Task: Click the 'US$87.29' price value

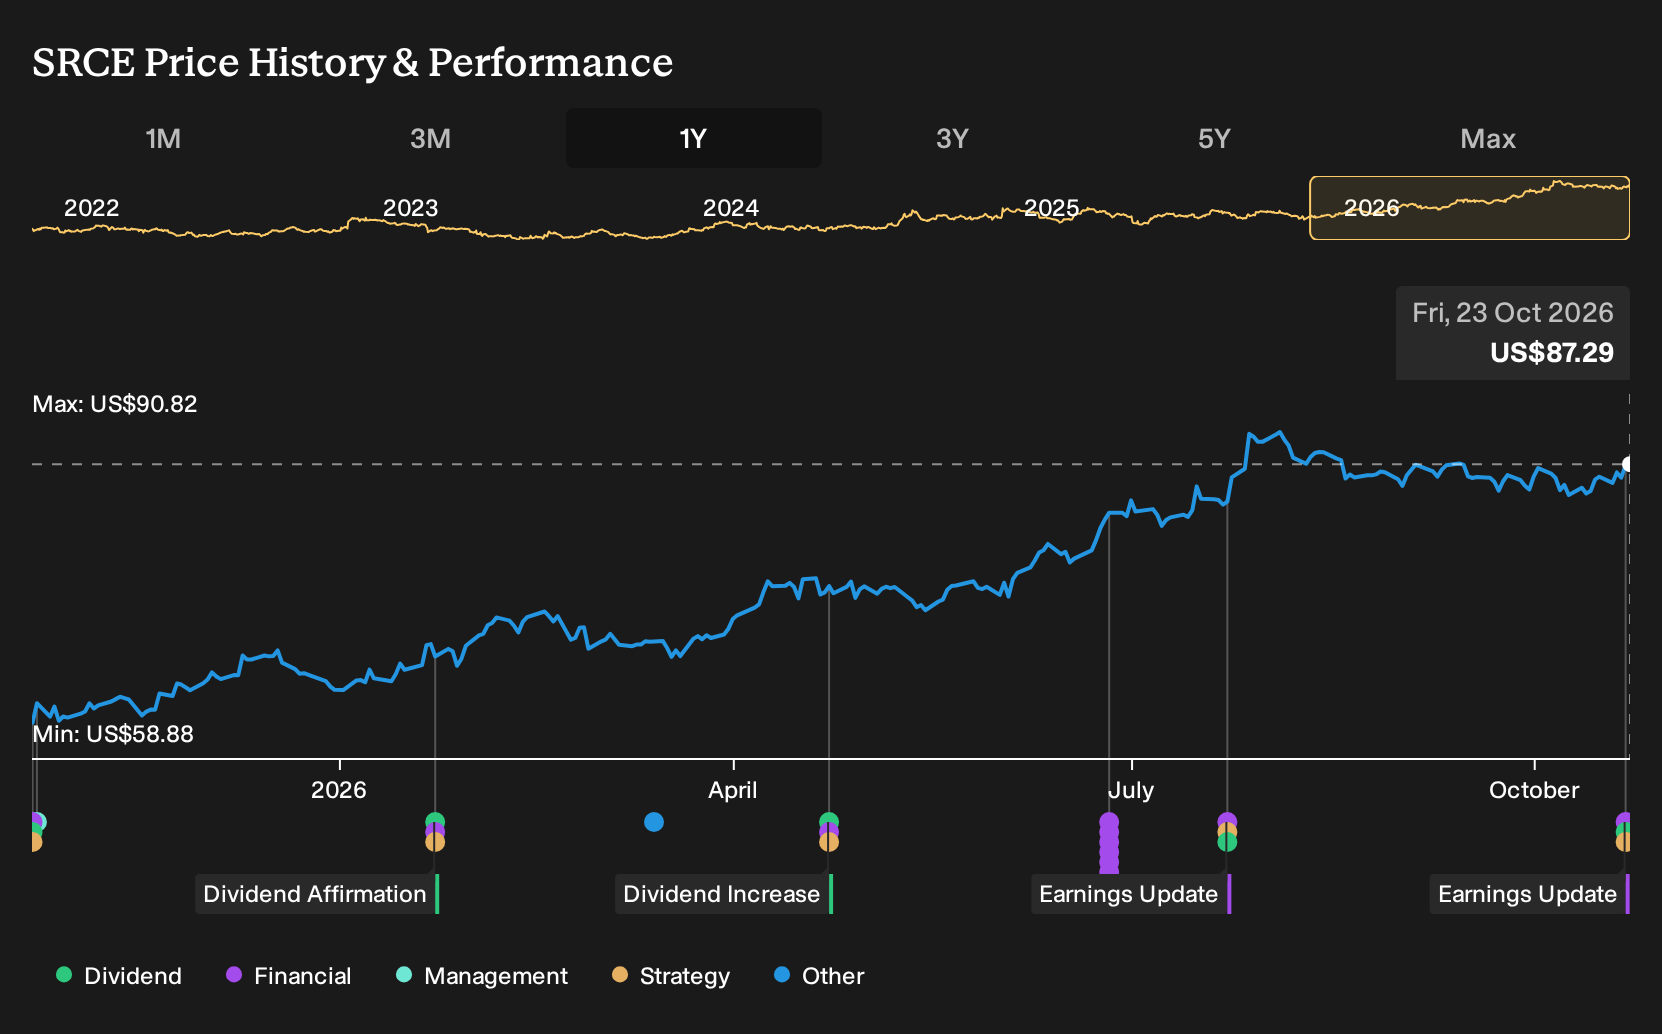Action: tap(1552, 353)
